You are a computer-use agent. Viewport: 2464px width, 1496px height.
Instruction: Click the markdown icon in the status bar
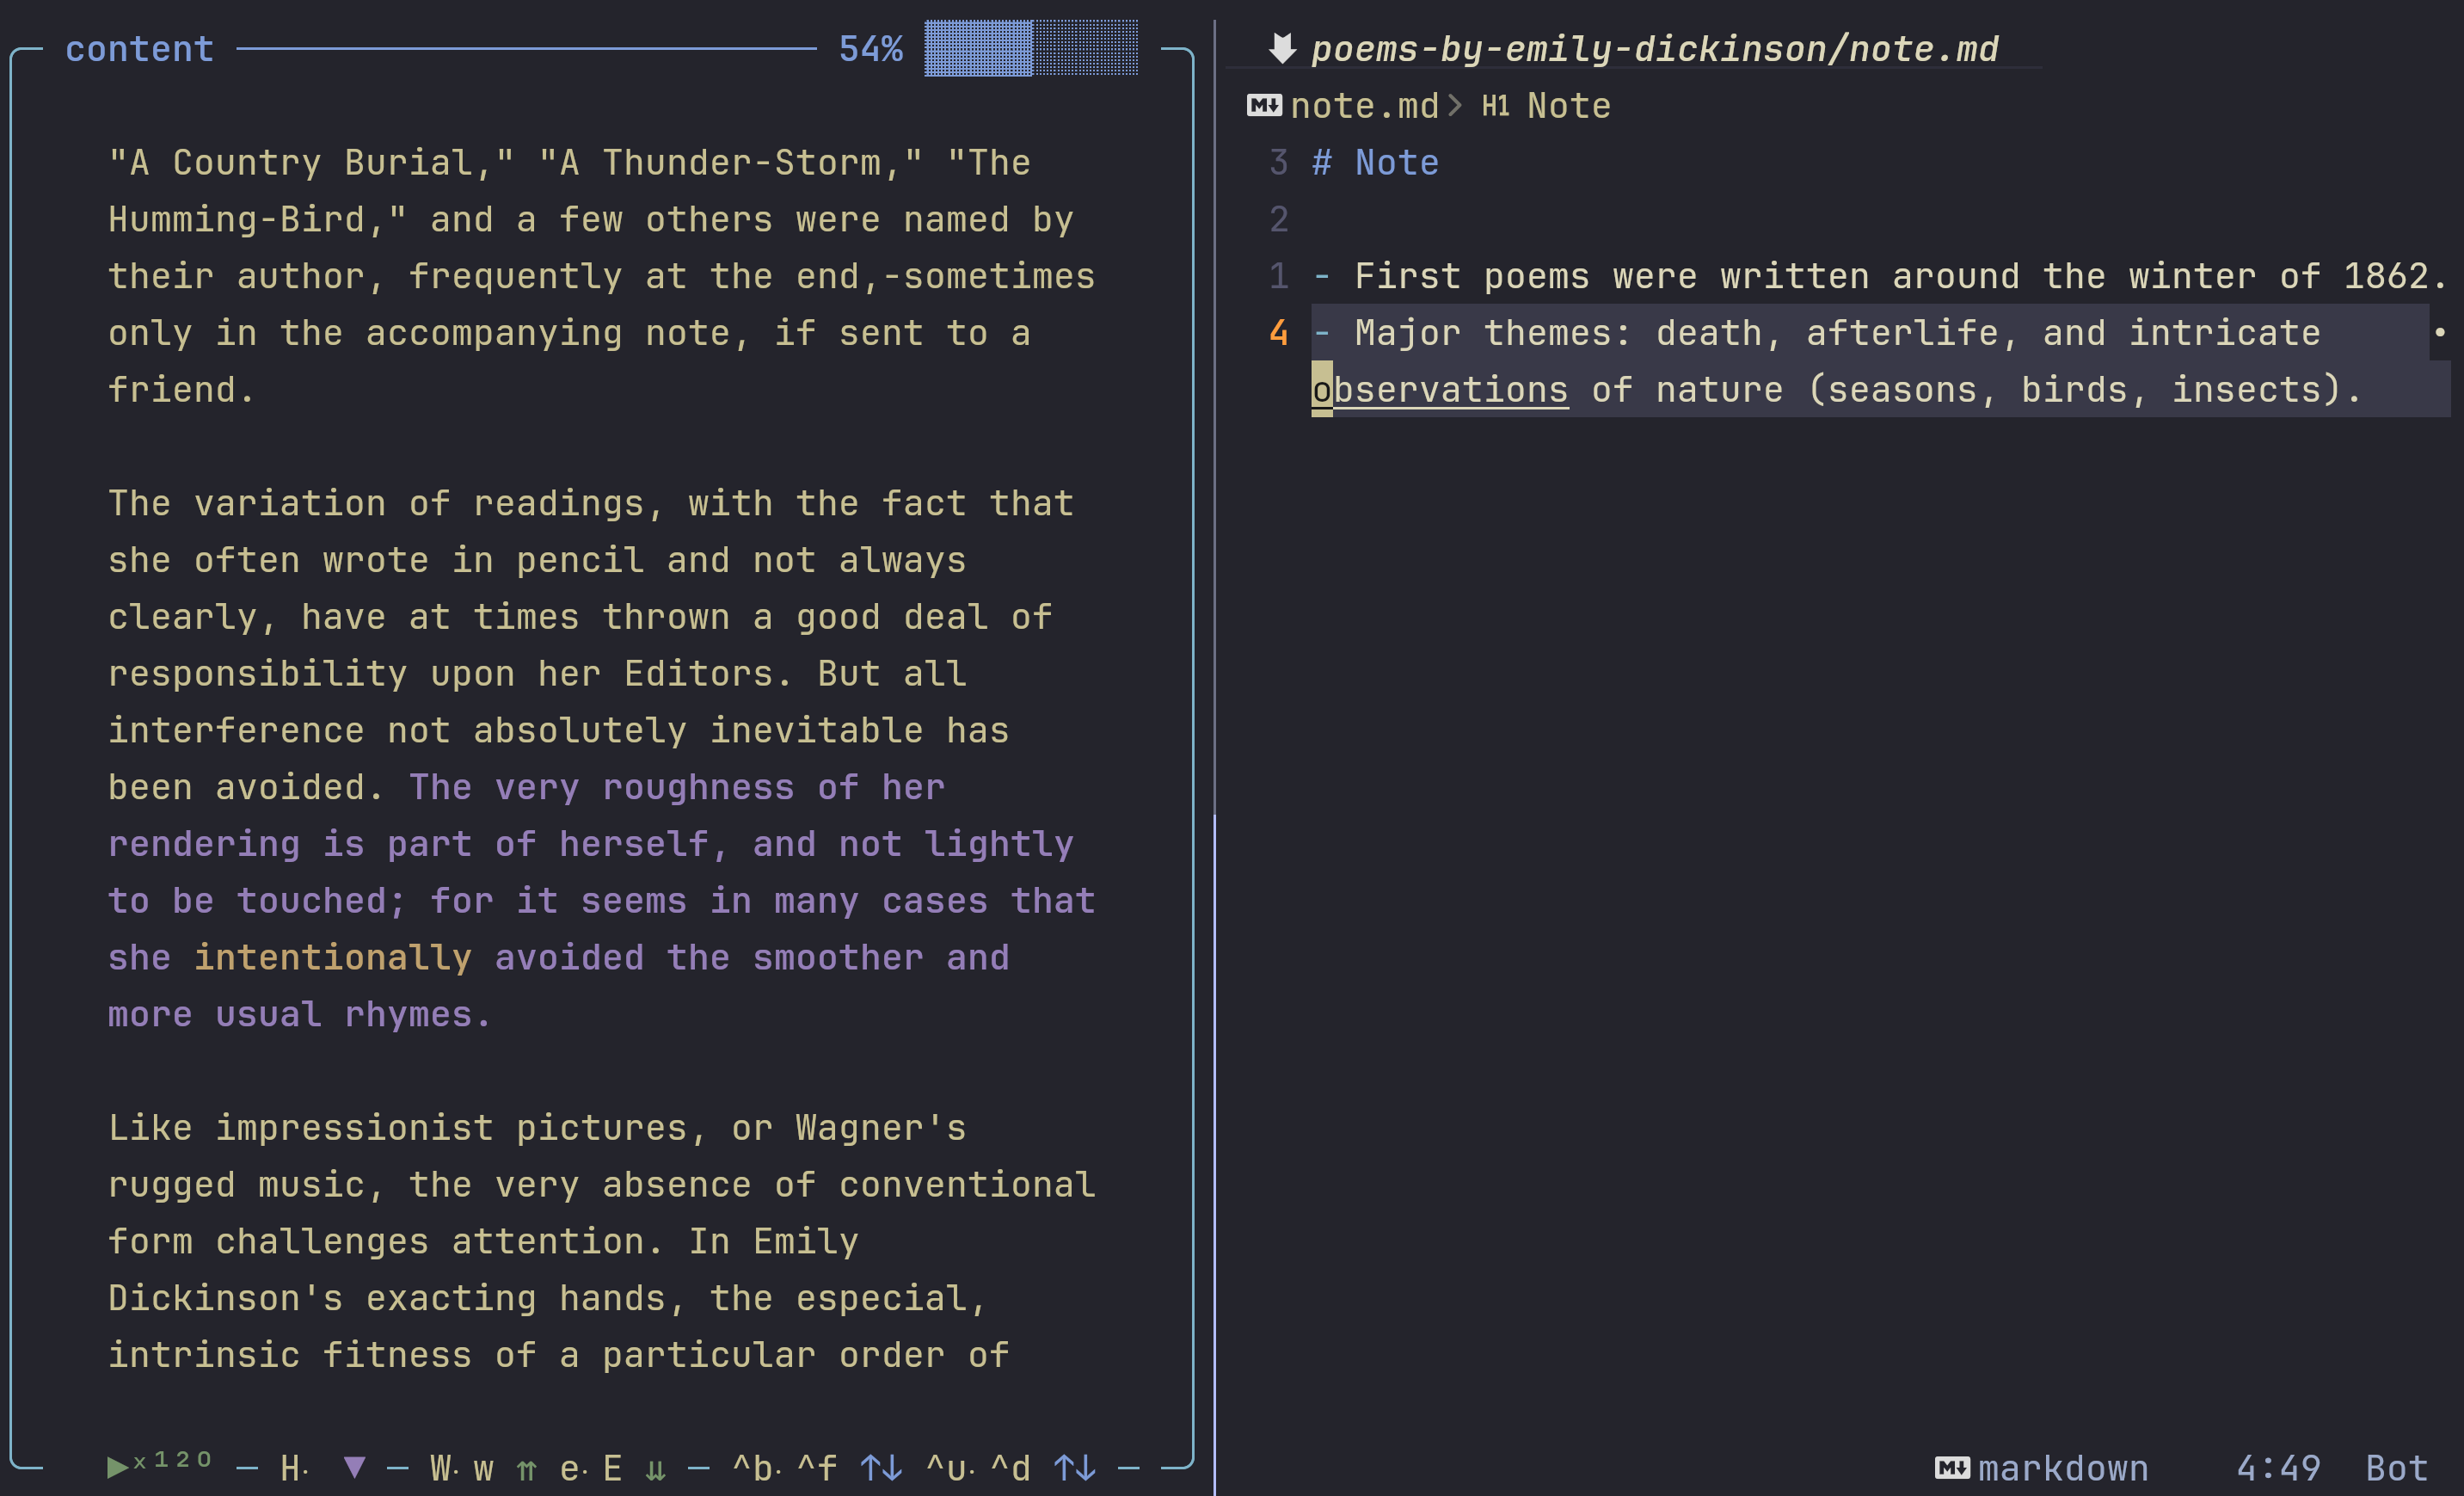1952,1468
